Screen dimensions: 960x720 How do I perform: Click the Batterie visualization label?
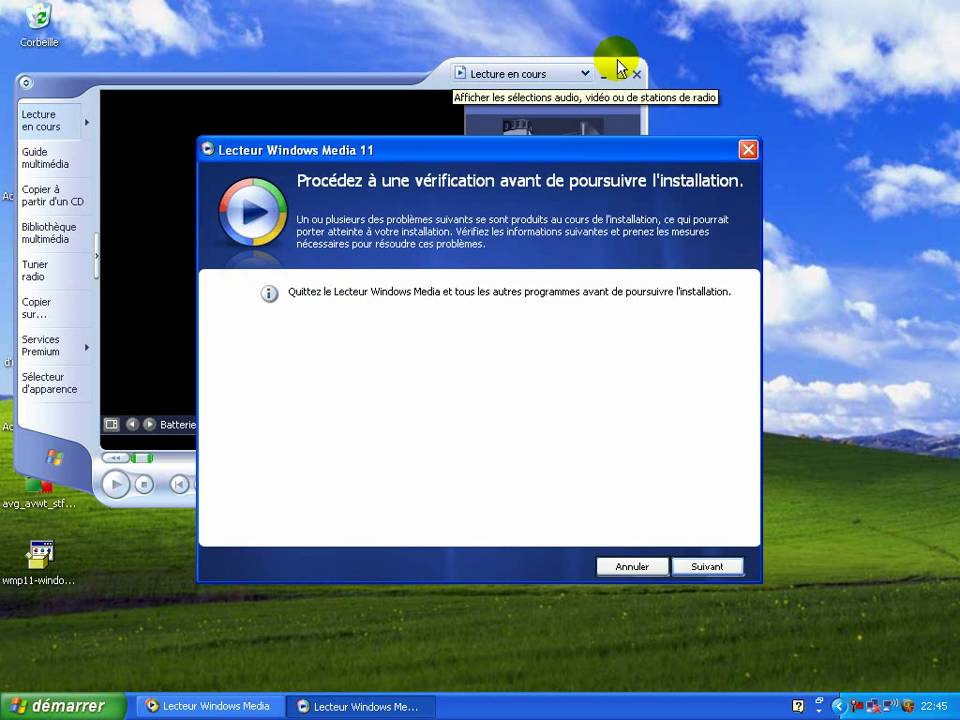[x=178, y=424]
